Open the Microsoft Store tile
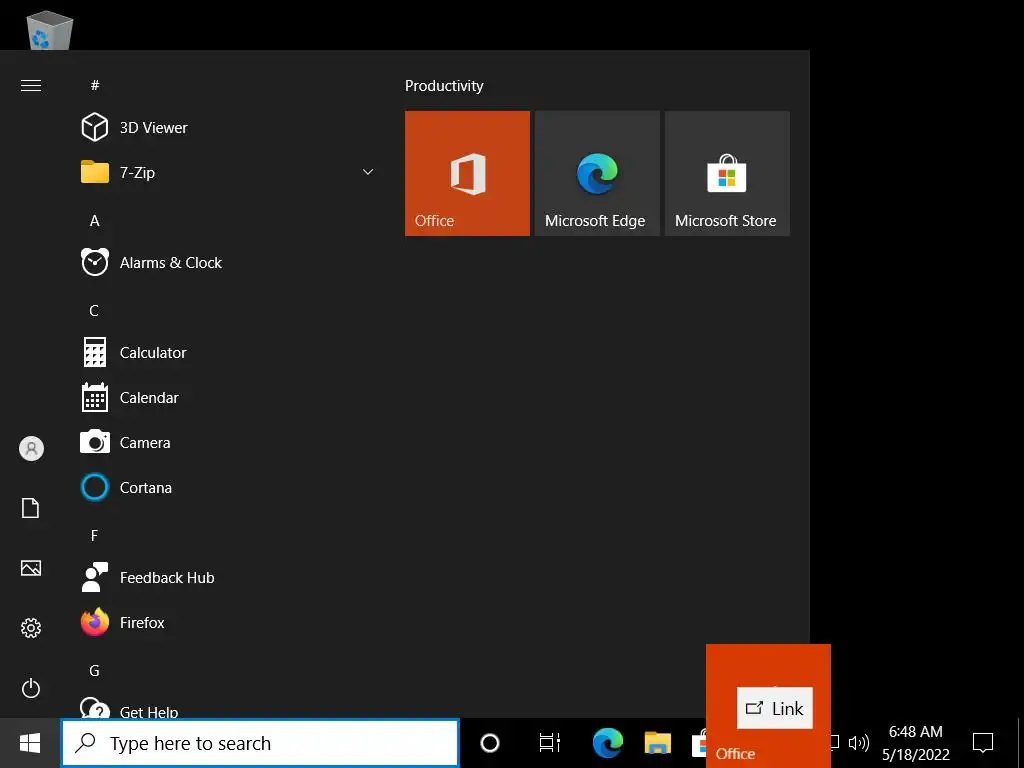This screenshot has width=1024, height=768. (727, 173)
